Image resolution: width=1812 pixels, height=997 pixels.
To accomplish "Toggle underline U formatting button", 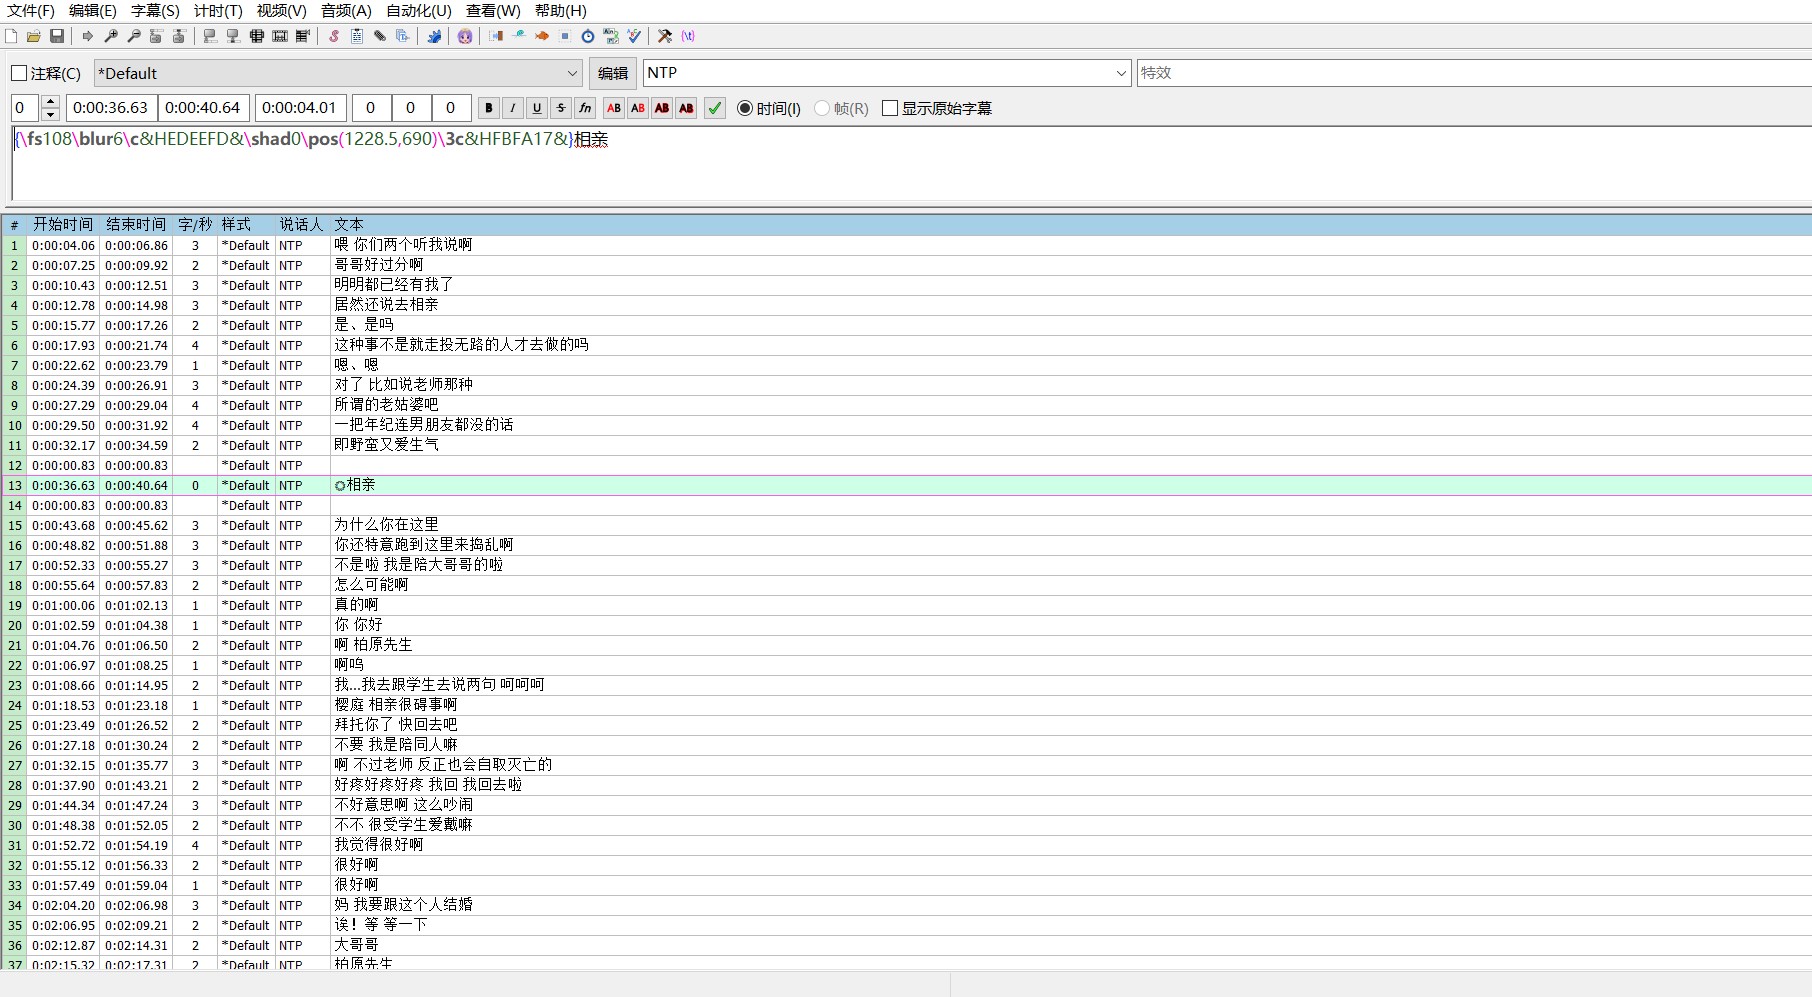I will click(537, 108).
